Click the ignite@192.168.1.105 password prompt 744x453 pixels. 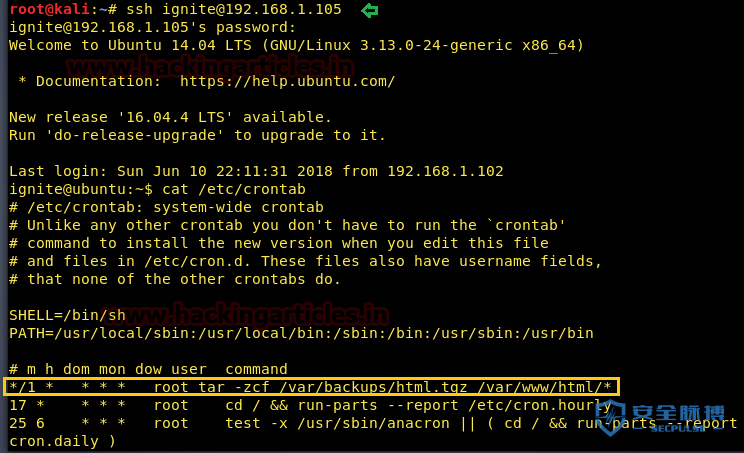pyautogui.click(x=152, y=27)
